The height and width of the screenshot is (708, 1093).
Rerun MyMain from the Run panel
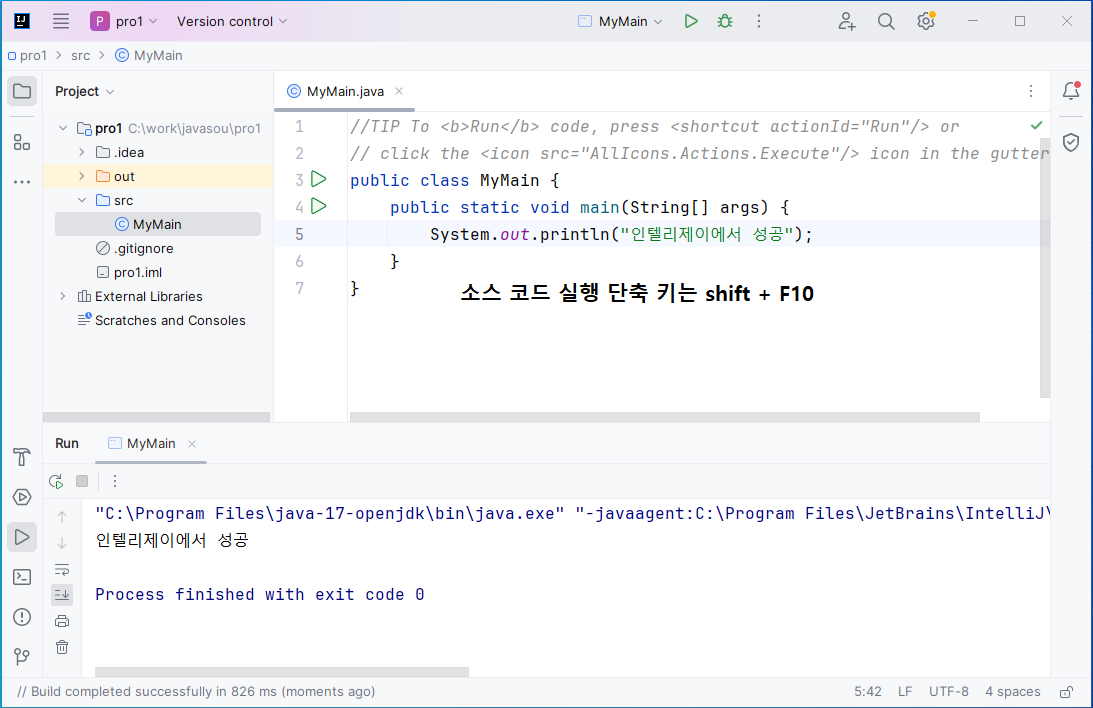(56, 481)
